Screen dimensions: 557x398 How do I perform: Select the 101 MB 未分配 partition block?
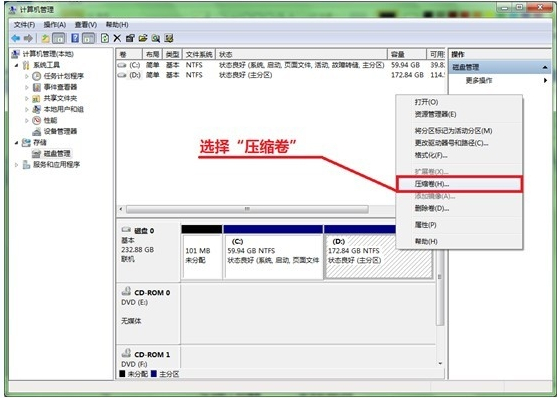pos(202,252)
